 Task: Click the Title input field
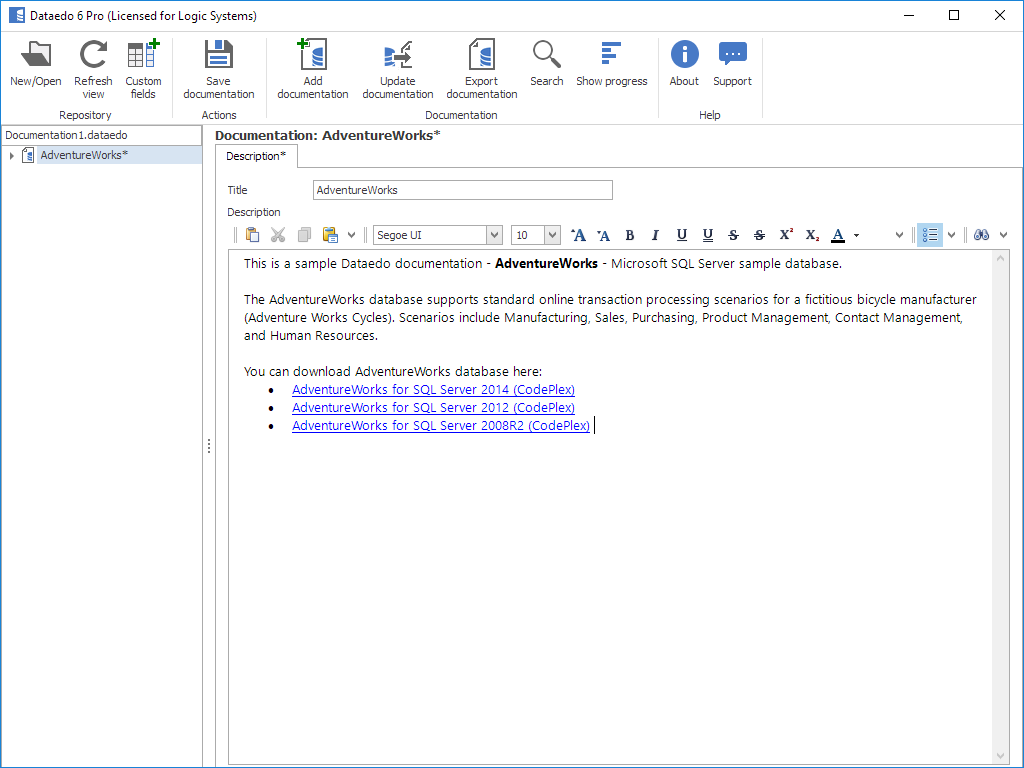[x=462, y=190]
